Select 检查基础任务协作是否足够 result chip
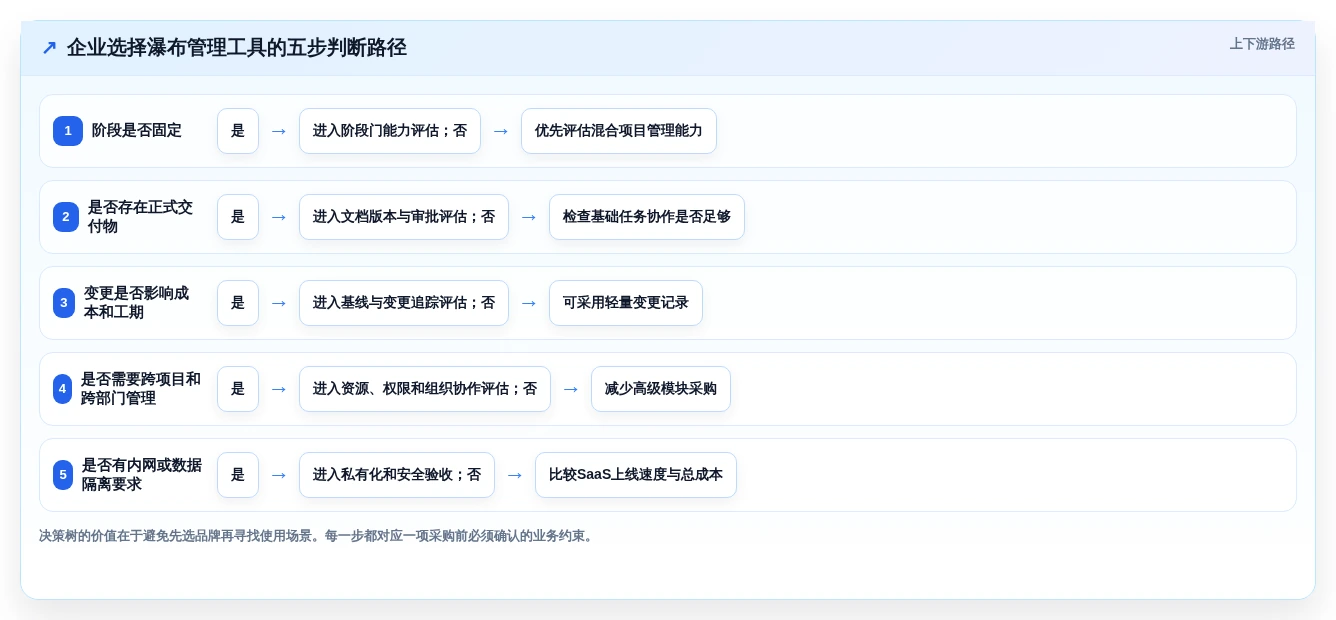The height and width of the screenshot is (620, 1336). point(647,217)
